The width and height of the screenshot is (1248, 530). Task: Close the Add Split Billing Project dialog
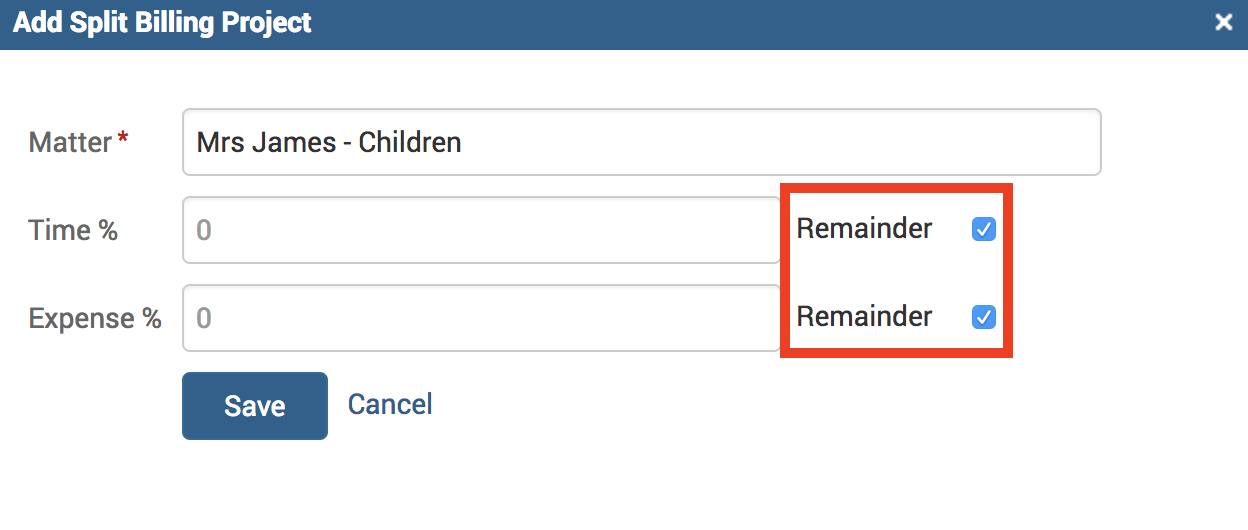tap(1223, 23)
